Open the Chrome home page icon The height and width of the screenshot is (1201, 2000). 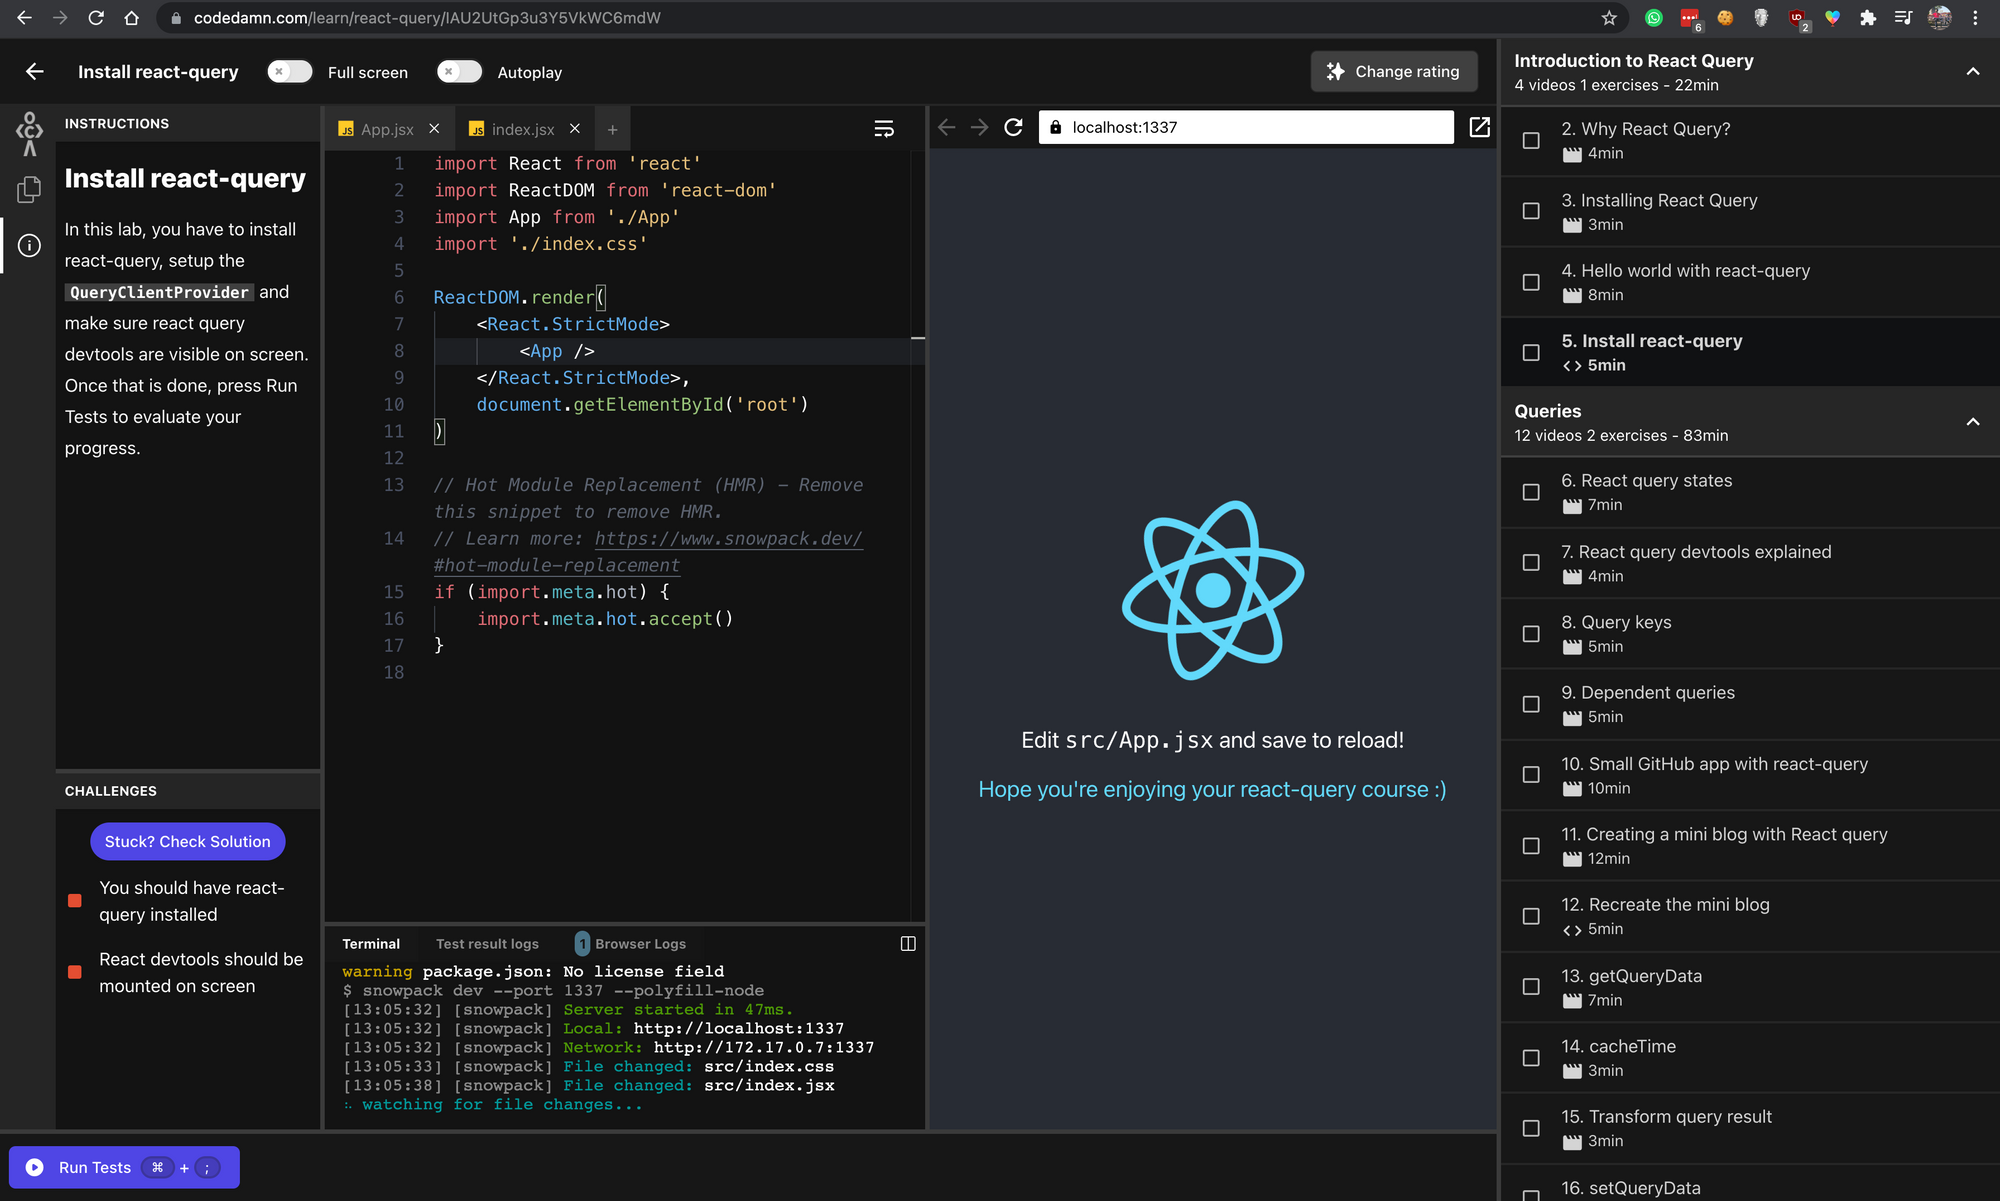[131, 18]
